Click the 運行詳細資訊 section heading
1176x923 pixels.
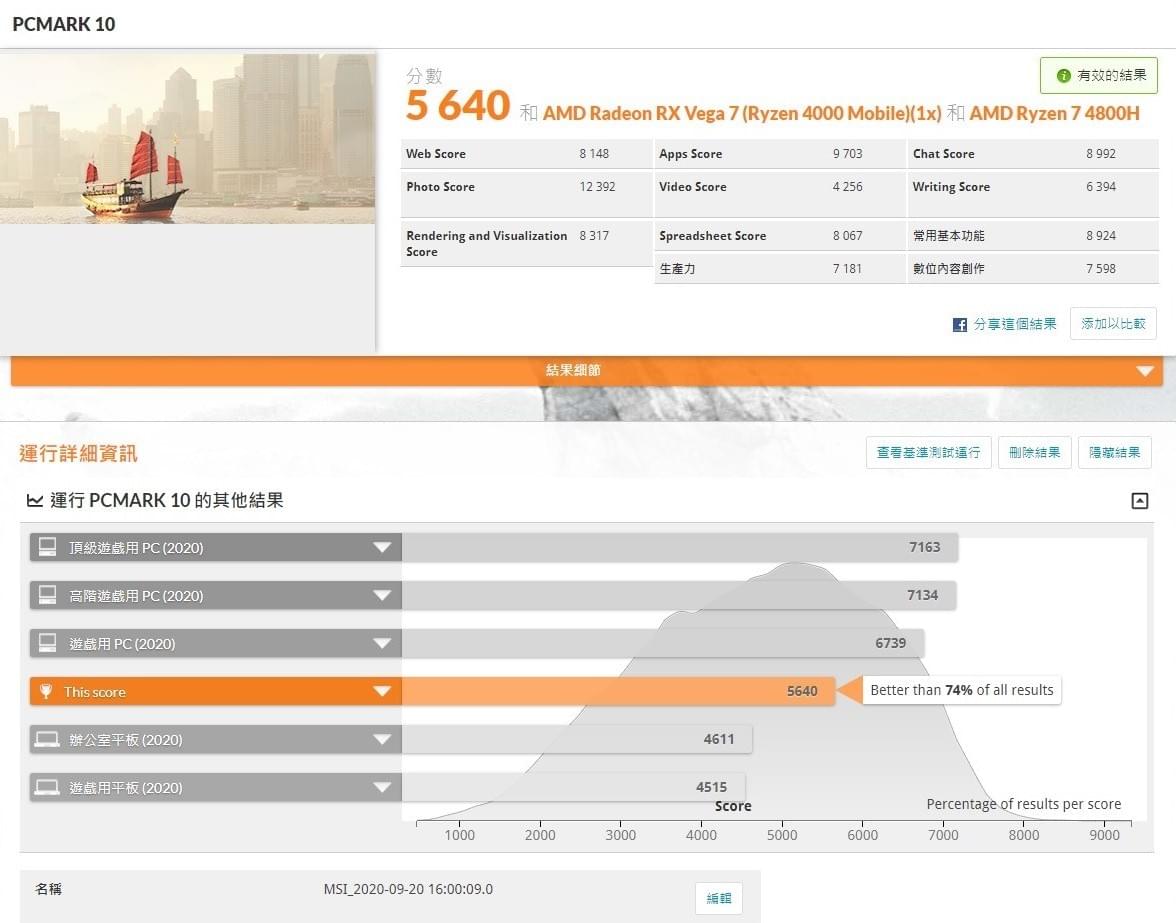click(x=78, y=454)
